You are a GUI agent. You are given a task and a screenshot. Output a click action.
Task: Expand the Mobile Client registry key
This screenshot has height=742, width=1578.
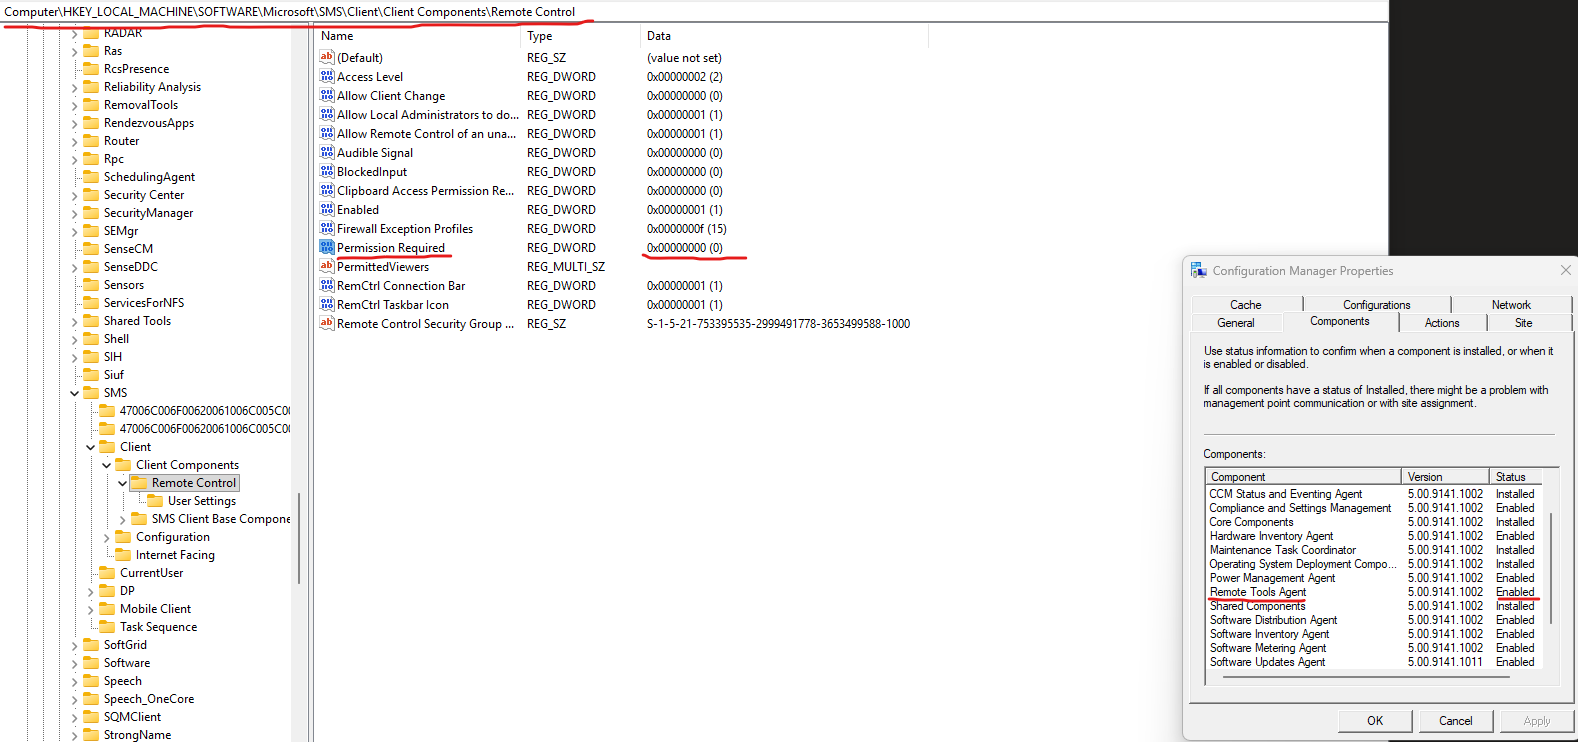point(91,609)
